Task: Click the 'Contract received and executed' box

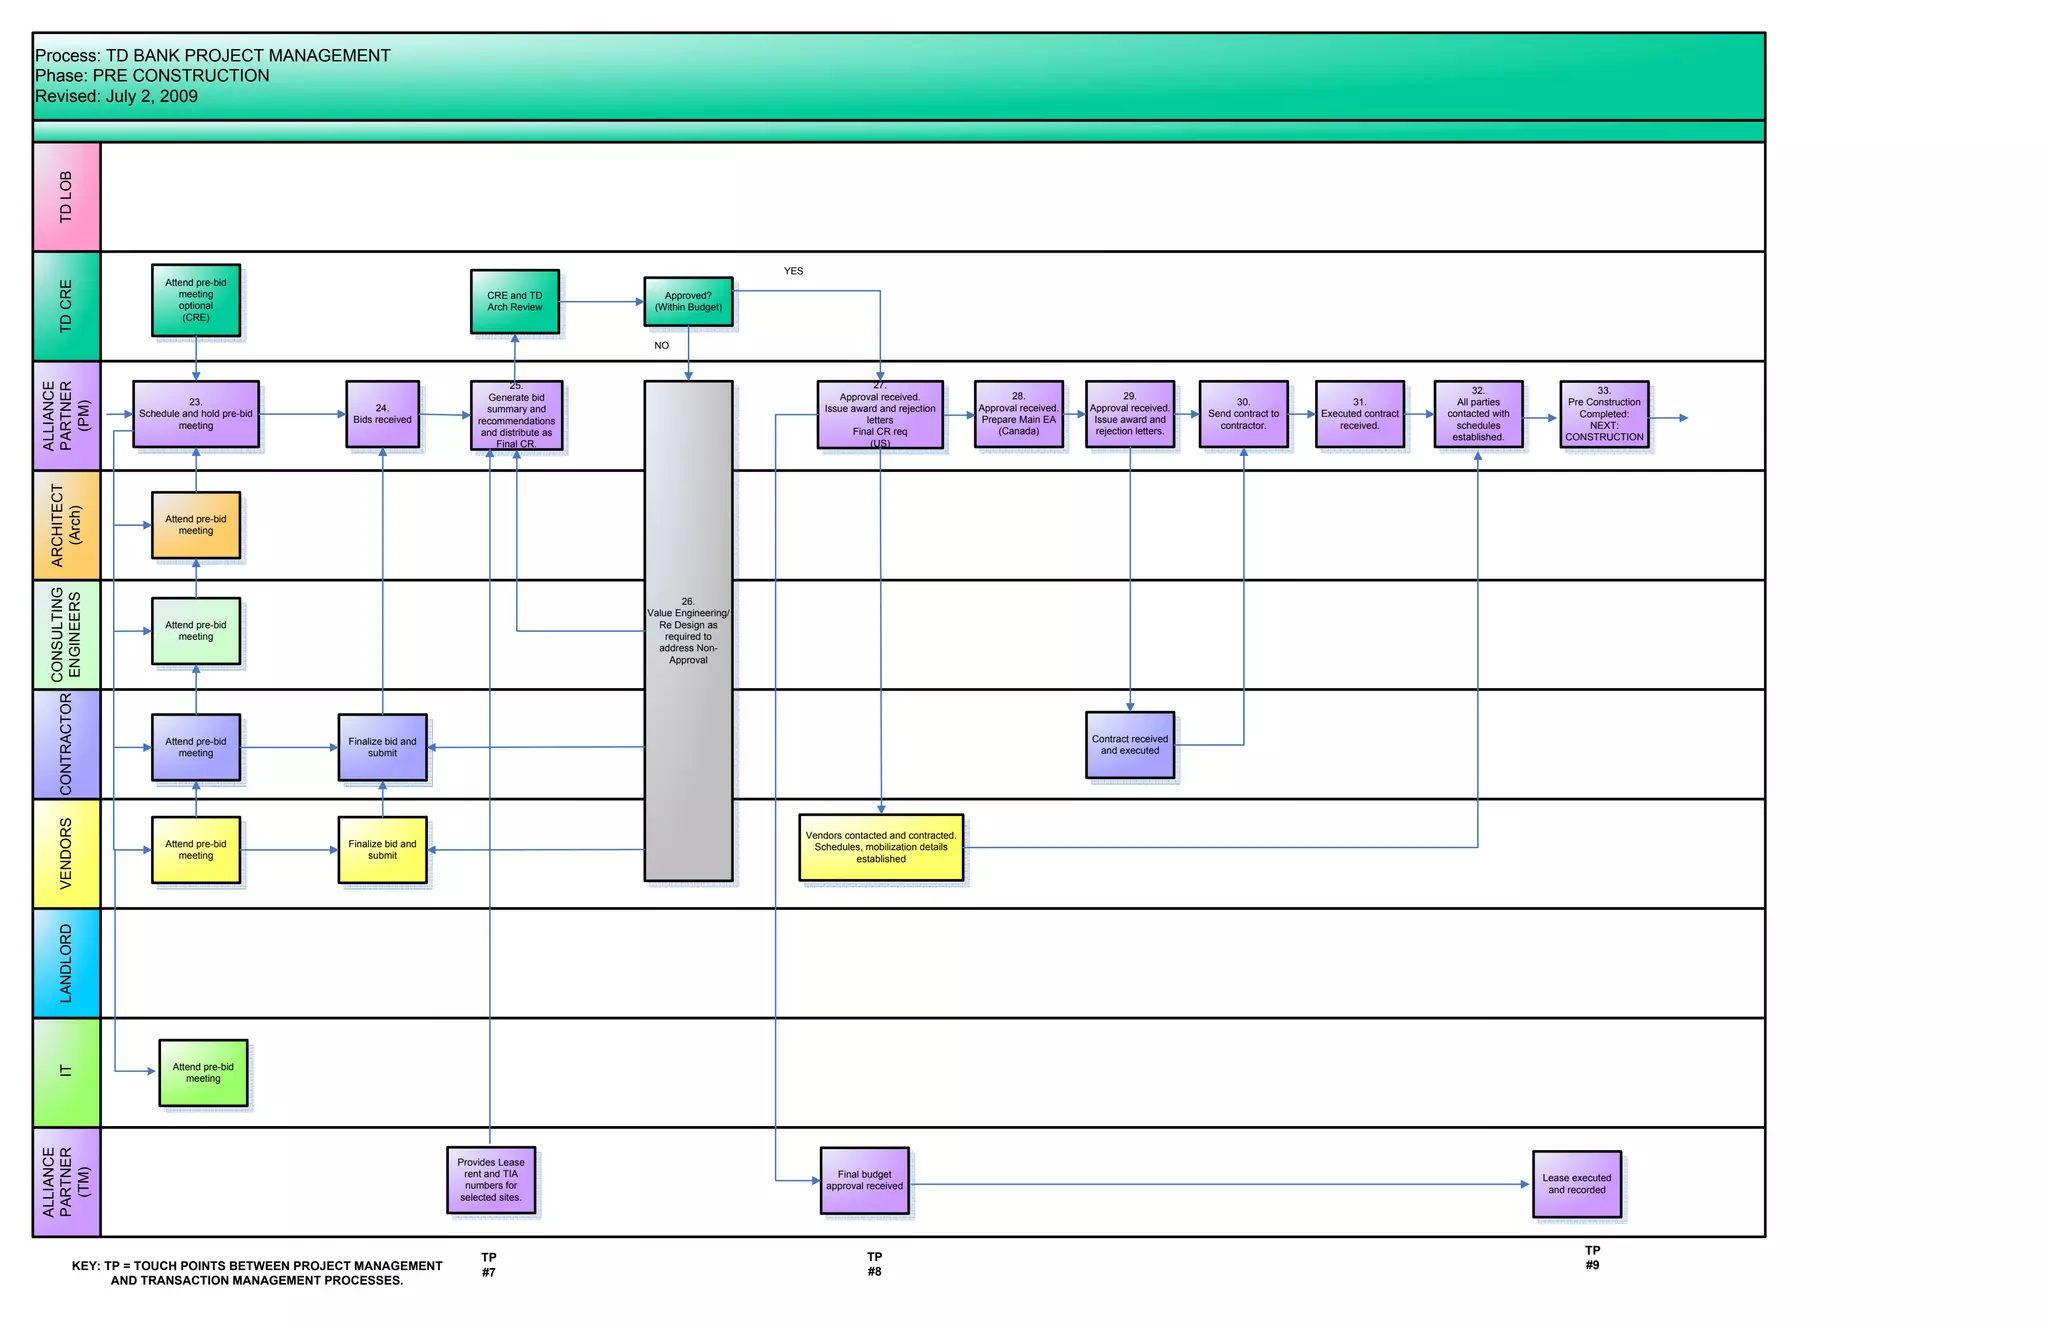Action: (x=1130, y=745)
